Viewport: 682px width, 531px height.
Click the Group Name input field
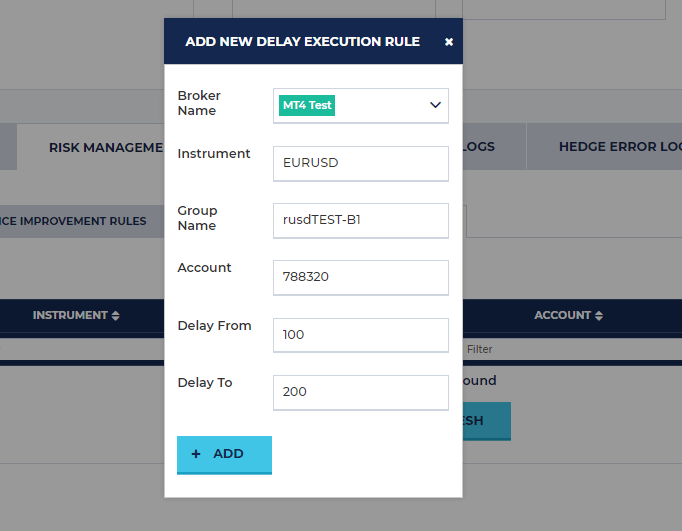(360, 220)
